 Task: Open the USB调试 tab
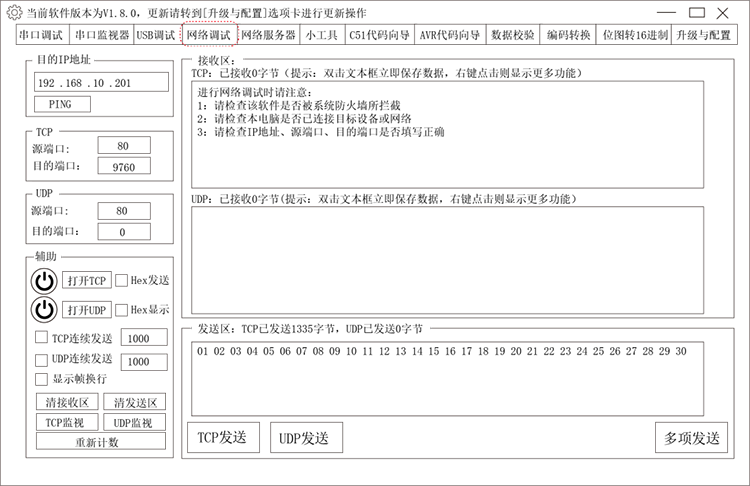point(155,34)
